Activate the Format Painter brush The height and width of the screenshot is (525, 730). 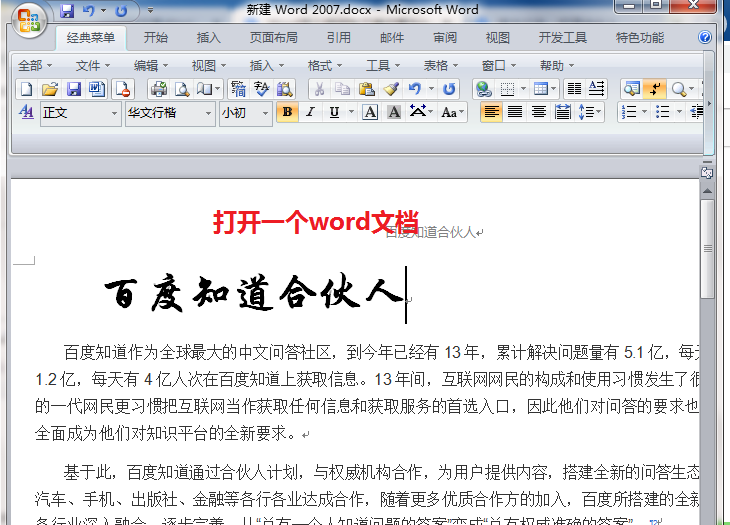391,88
